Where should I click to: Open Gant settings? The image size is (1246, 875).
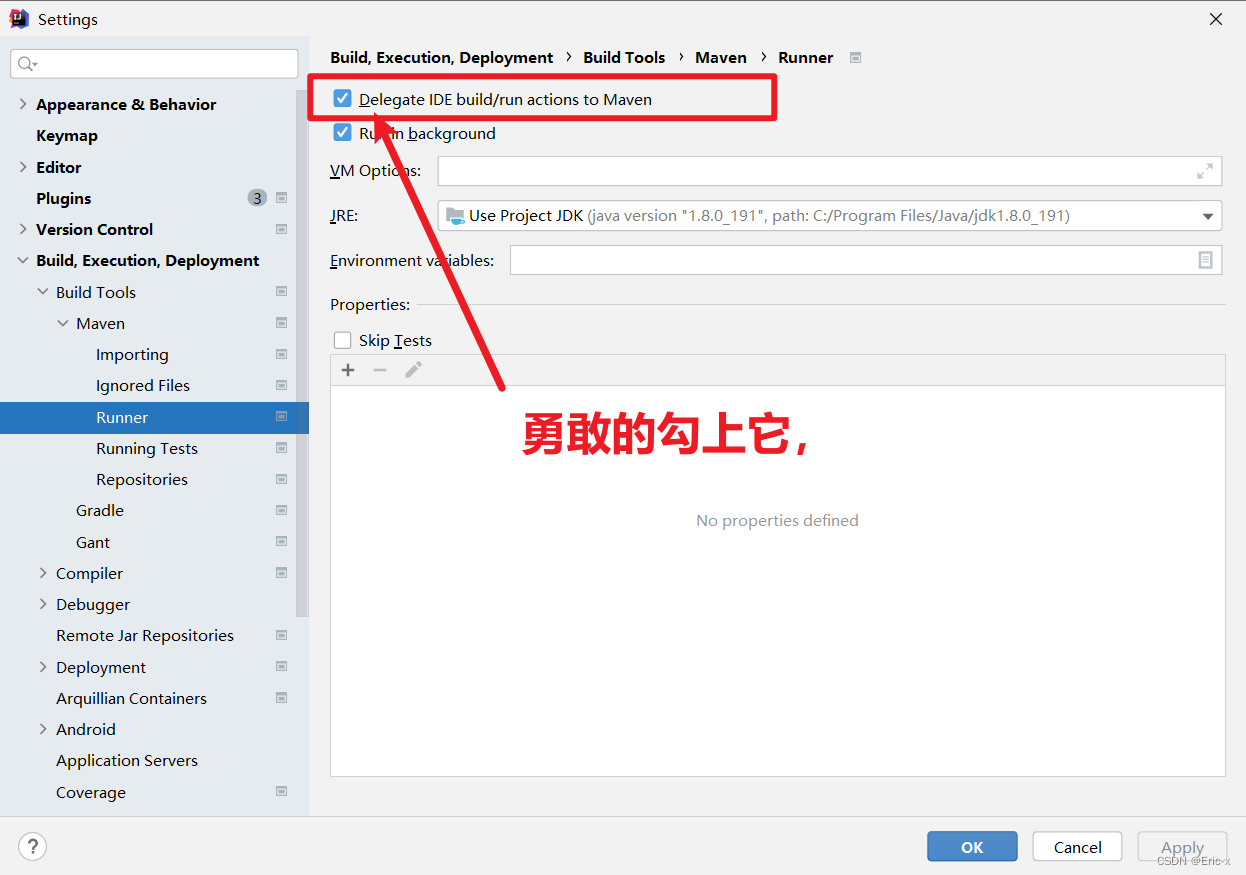pyautogui.click(x=93, y=542)
